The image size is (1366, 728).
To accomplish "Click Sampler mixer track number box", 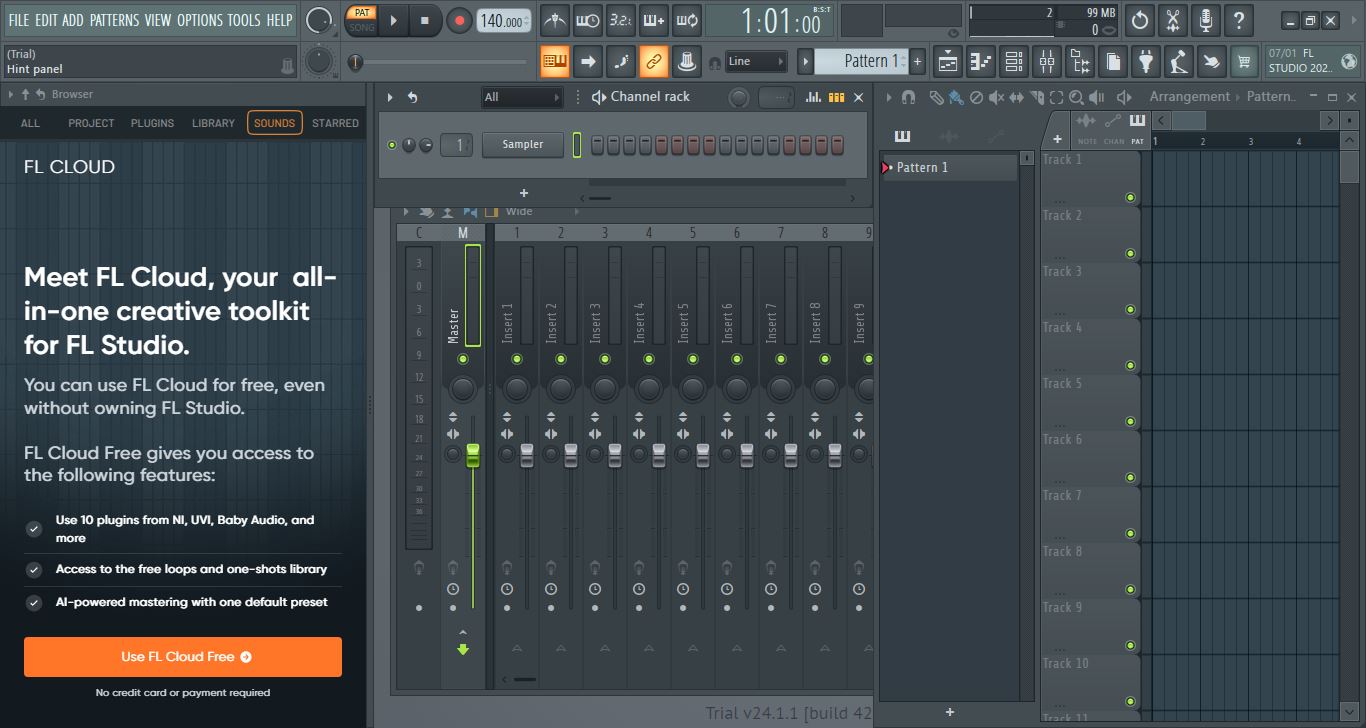I will [456, 145].
